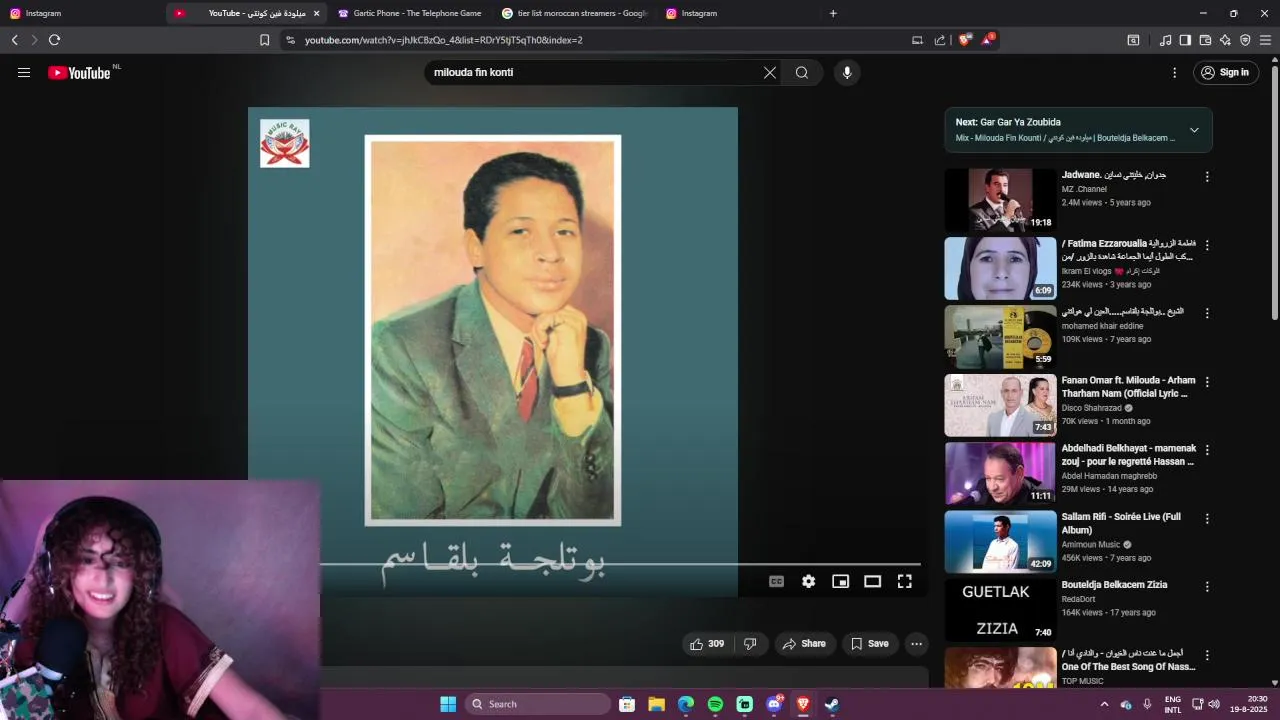Screen dimensions: 1280x720
Task: Dislike this video
Action: tap(750, 644)
